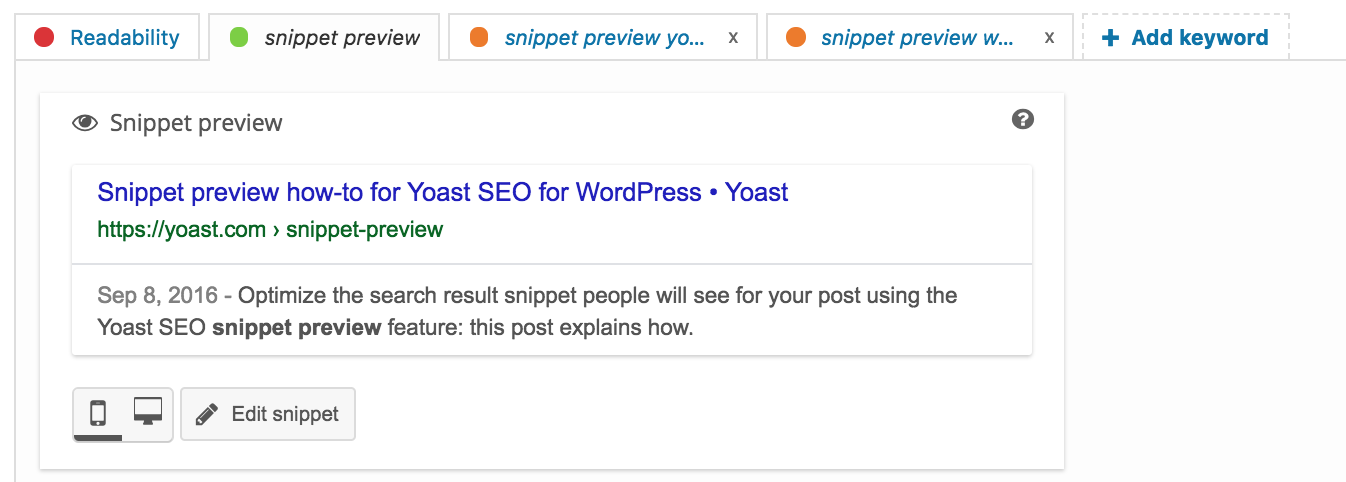Viewport: 1346px width, 482px height.
Task: Click Add keyword button
Action: [1185, 38]
